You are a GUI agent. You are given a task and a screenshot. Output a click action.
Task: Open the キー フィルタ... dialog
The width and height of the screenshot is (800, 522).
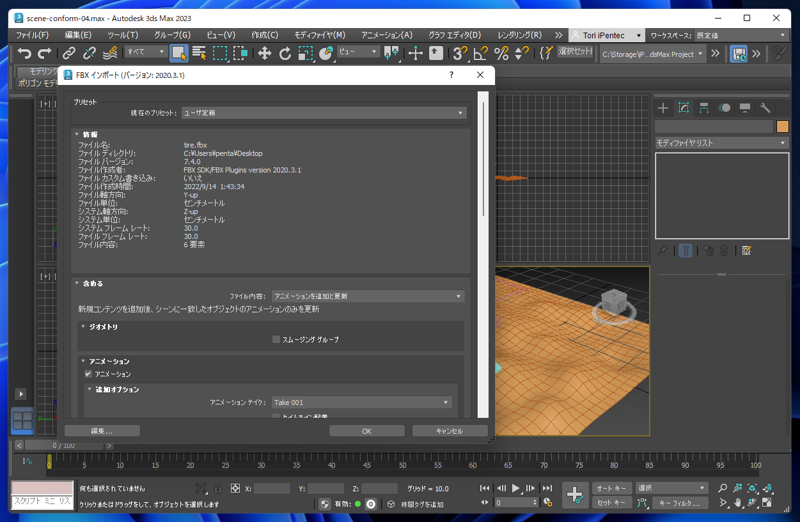(679, 503)
